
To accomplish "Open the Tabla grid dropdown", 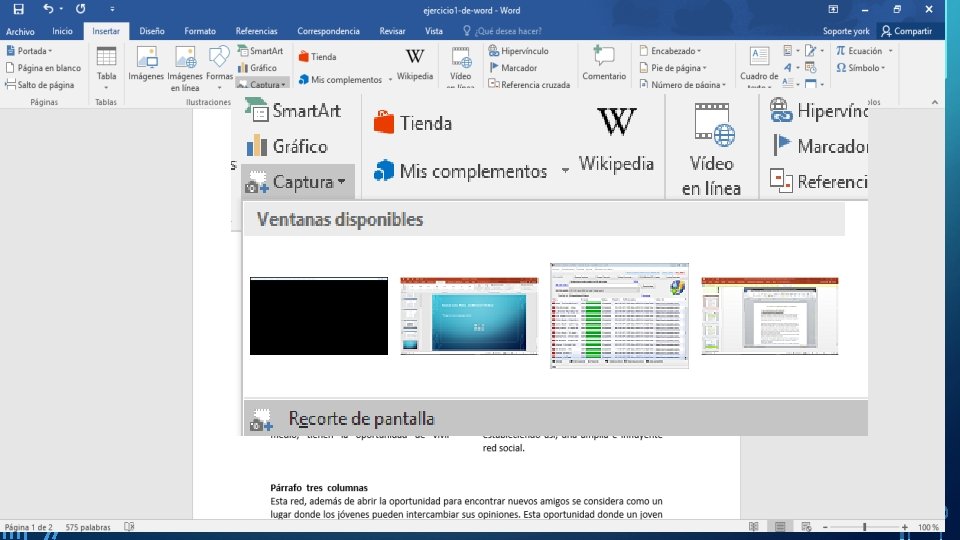I will click(x=106, y=67).
